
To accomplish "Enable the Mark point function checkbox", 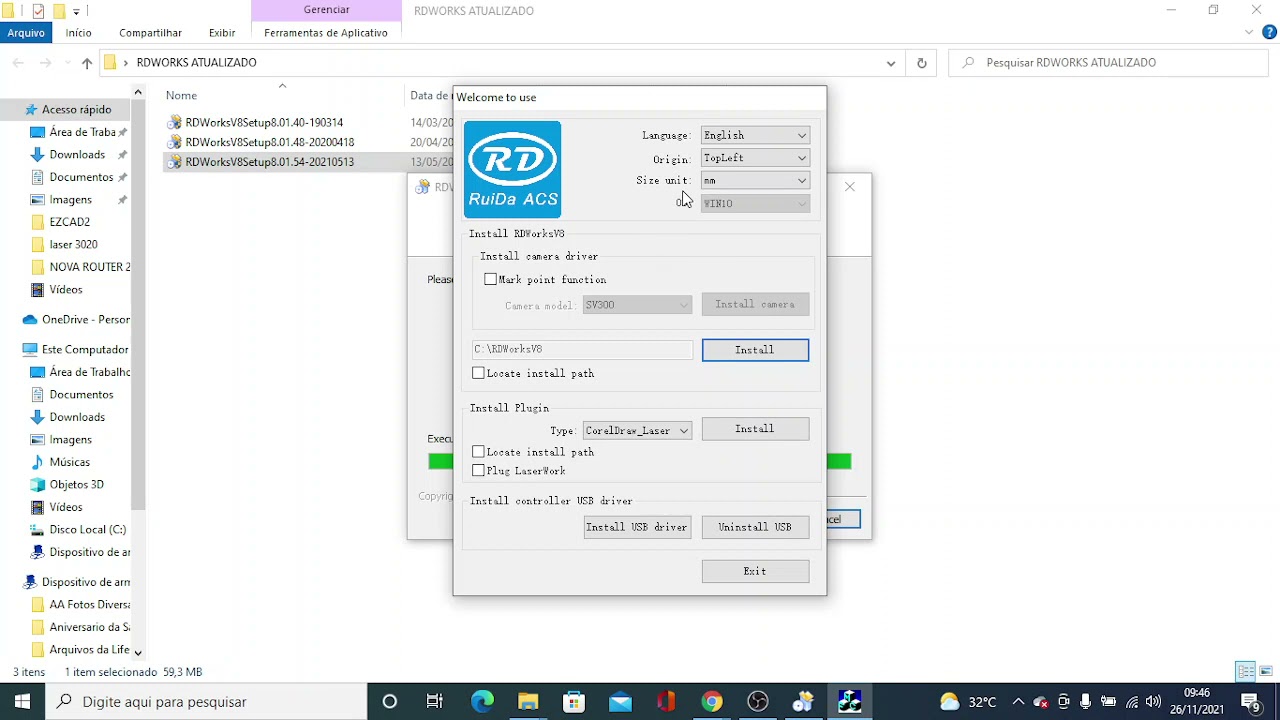I will tap(490, 280).
